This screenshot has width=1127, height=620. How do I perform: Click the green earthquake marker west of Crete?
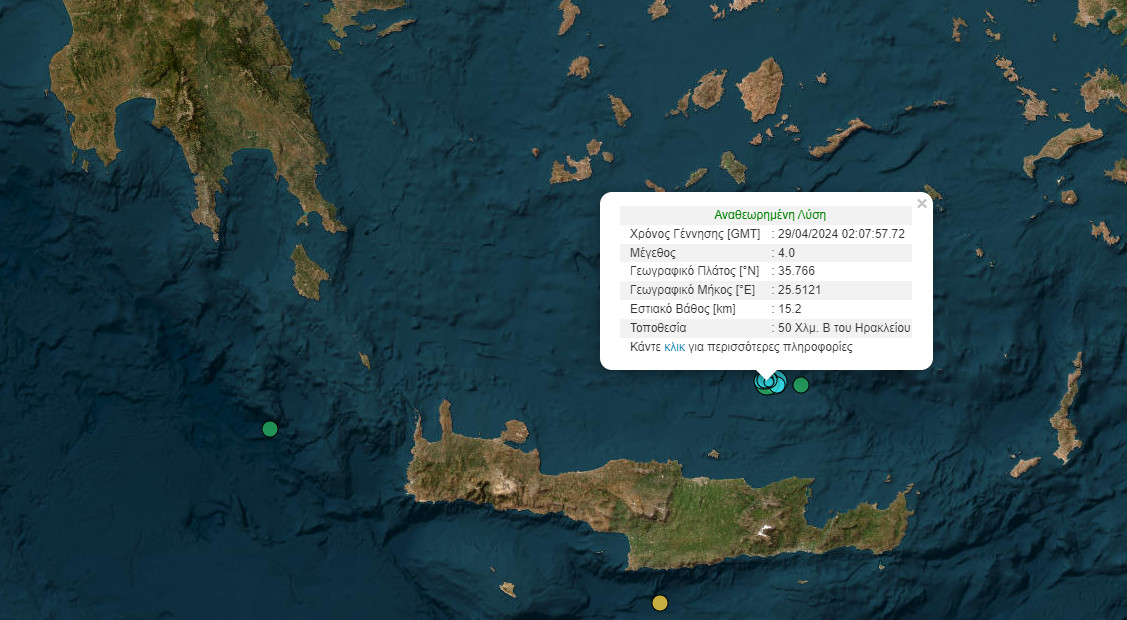click(x=269, y=429)
